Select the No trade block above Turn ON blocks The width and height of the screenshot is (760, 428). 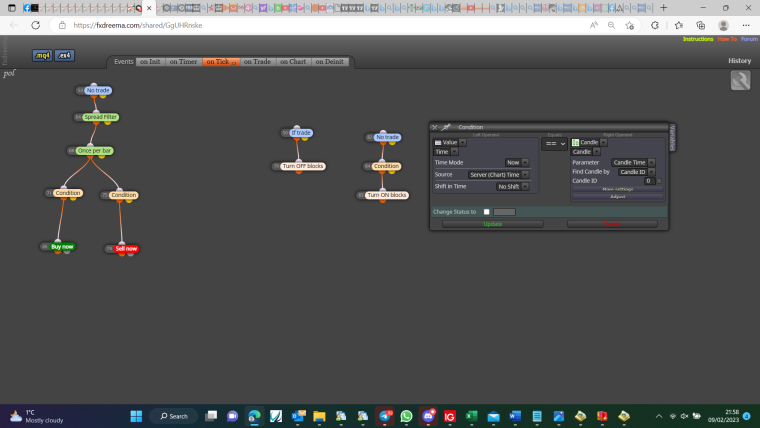tap(387, 137)
